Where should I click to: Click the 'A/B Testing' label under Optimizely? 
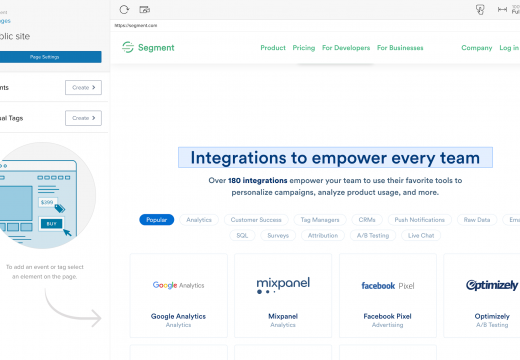[x=492, y=325]
